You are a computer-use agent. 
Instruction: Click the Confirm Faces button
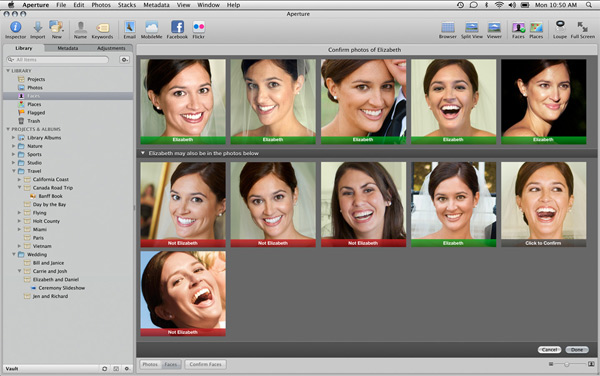205,364
